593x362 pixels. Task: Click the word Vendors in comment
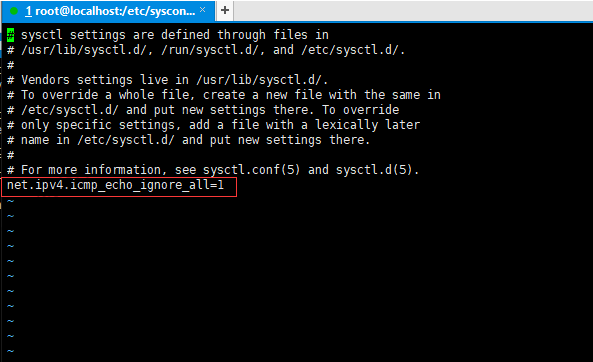[x=45, y=80]
